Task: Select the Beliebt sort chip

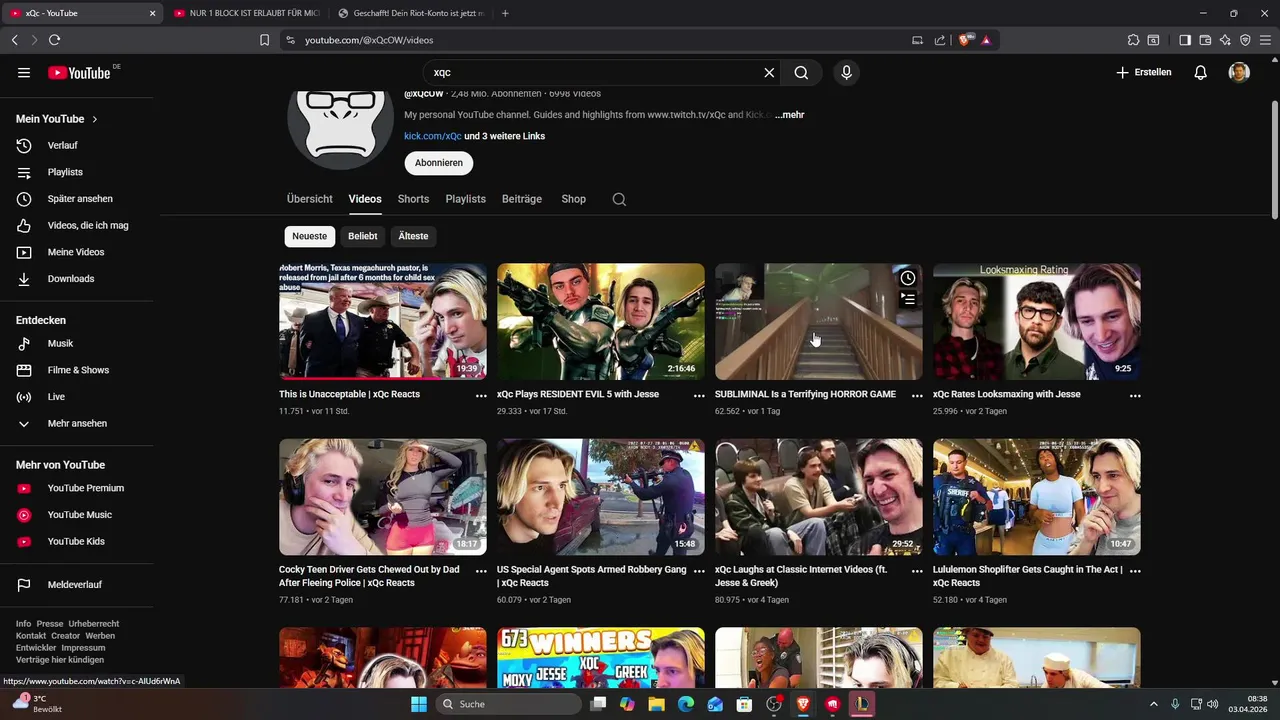Action: [x=363, y=236]
